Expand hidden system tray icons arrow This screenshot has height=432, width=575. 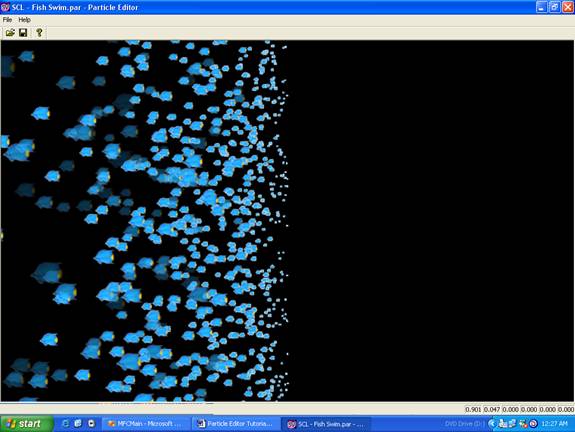492,424
